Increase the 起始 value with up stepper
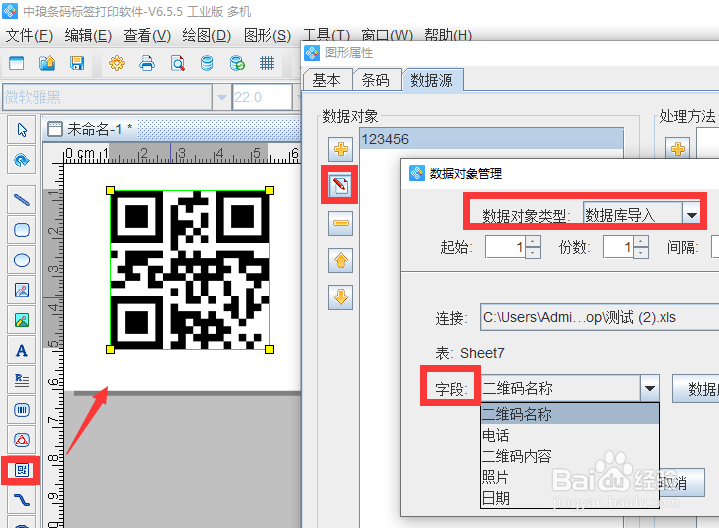This screenshot has height=528, width=719. [x=532, y=241]
